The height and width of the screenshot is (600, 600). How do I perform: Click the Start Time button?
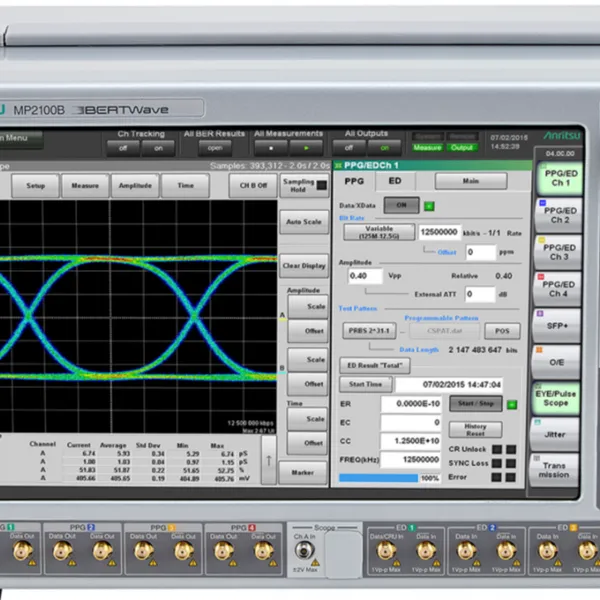(365, 384)
